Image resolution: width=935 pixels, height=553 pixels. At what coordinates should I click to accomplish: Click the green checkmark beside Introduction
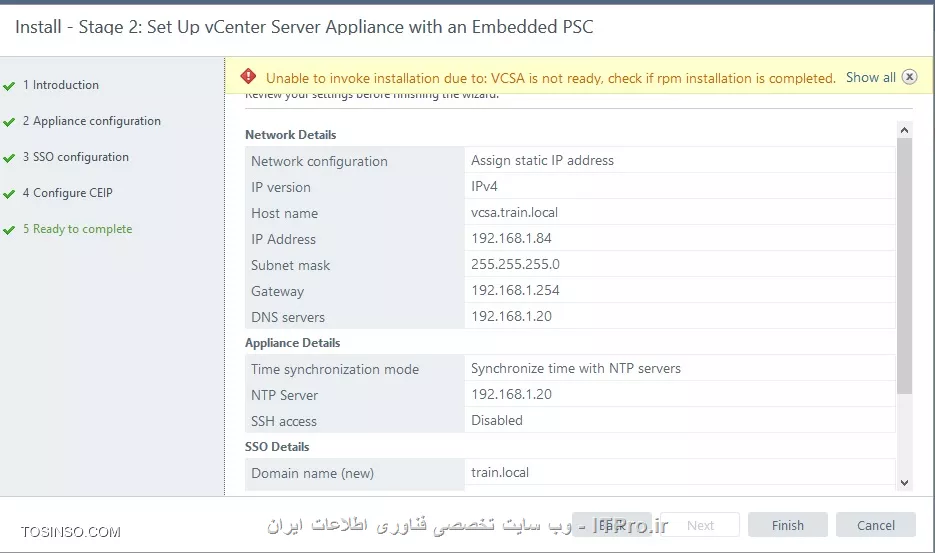[x=9, y=86]
